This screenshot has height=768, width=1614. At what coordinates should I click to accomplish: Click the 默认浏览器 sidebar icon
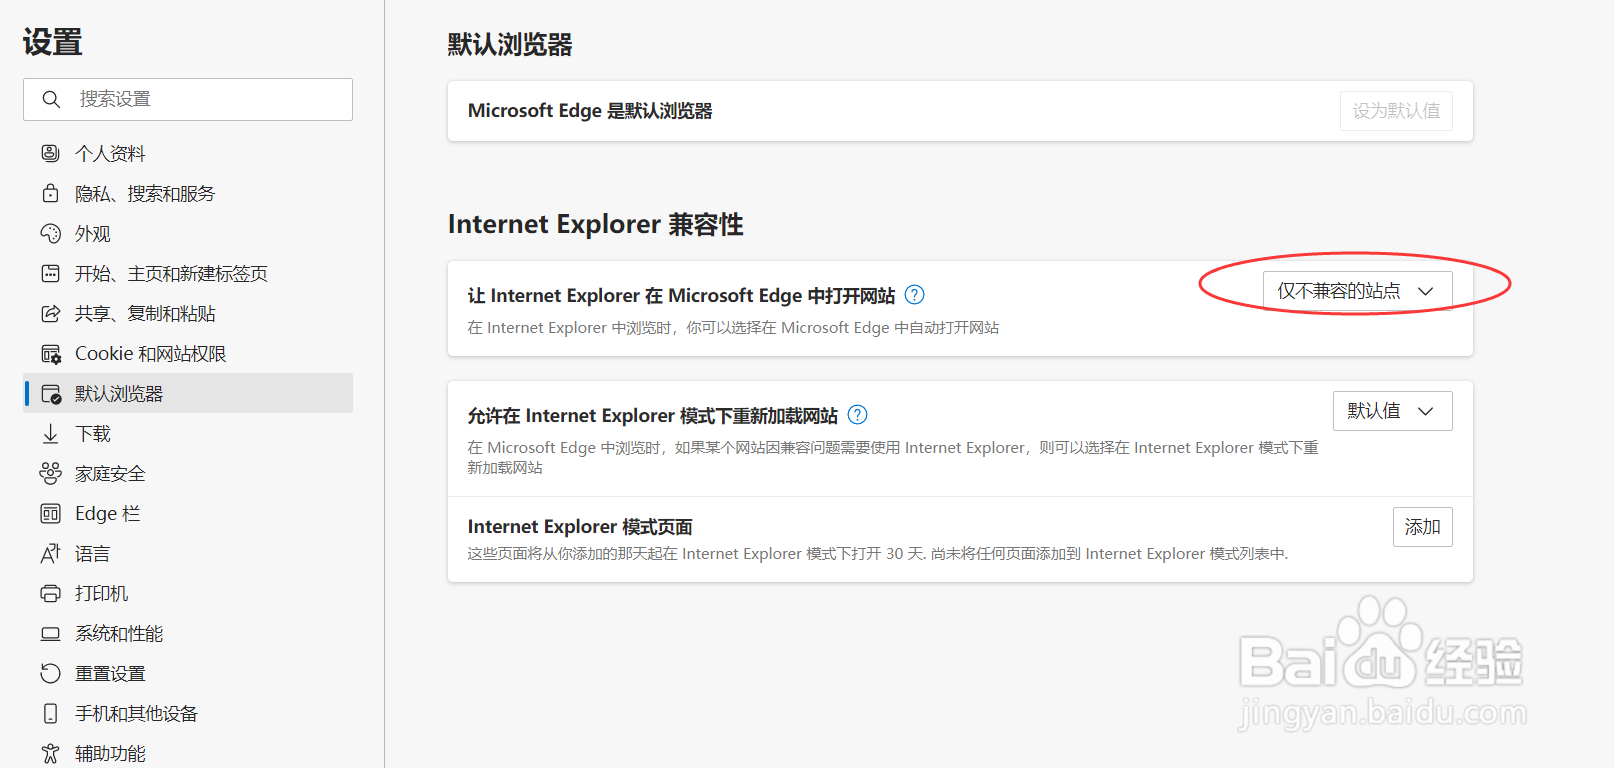pyautogui.click(x=50, y=394)
